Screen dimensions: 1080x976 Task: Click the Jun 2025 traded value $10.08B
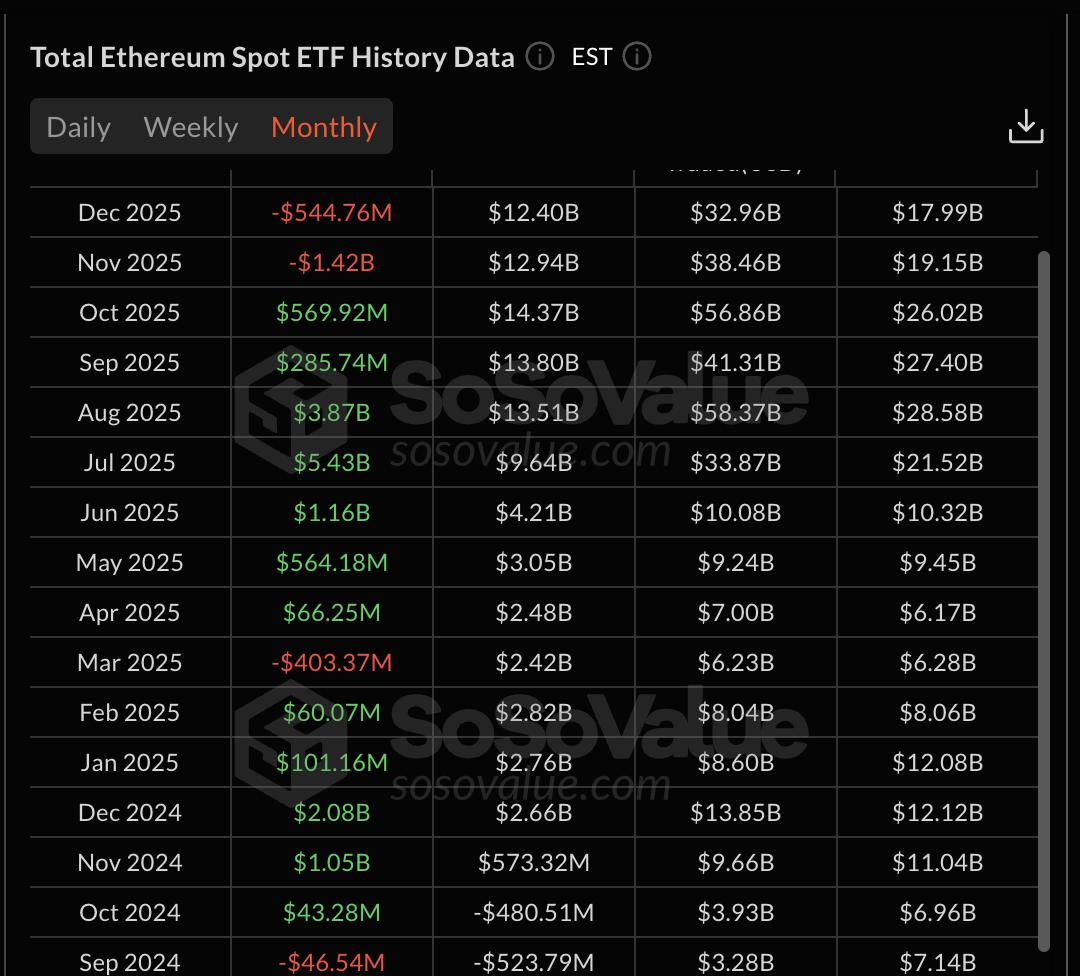(x=735, y=512)
